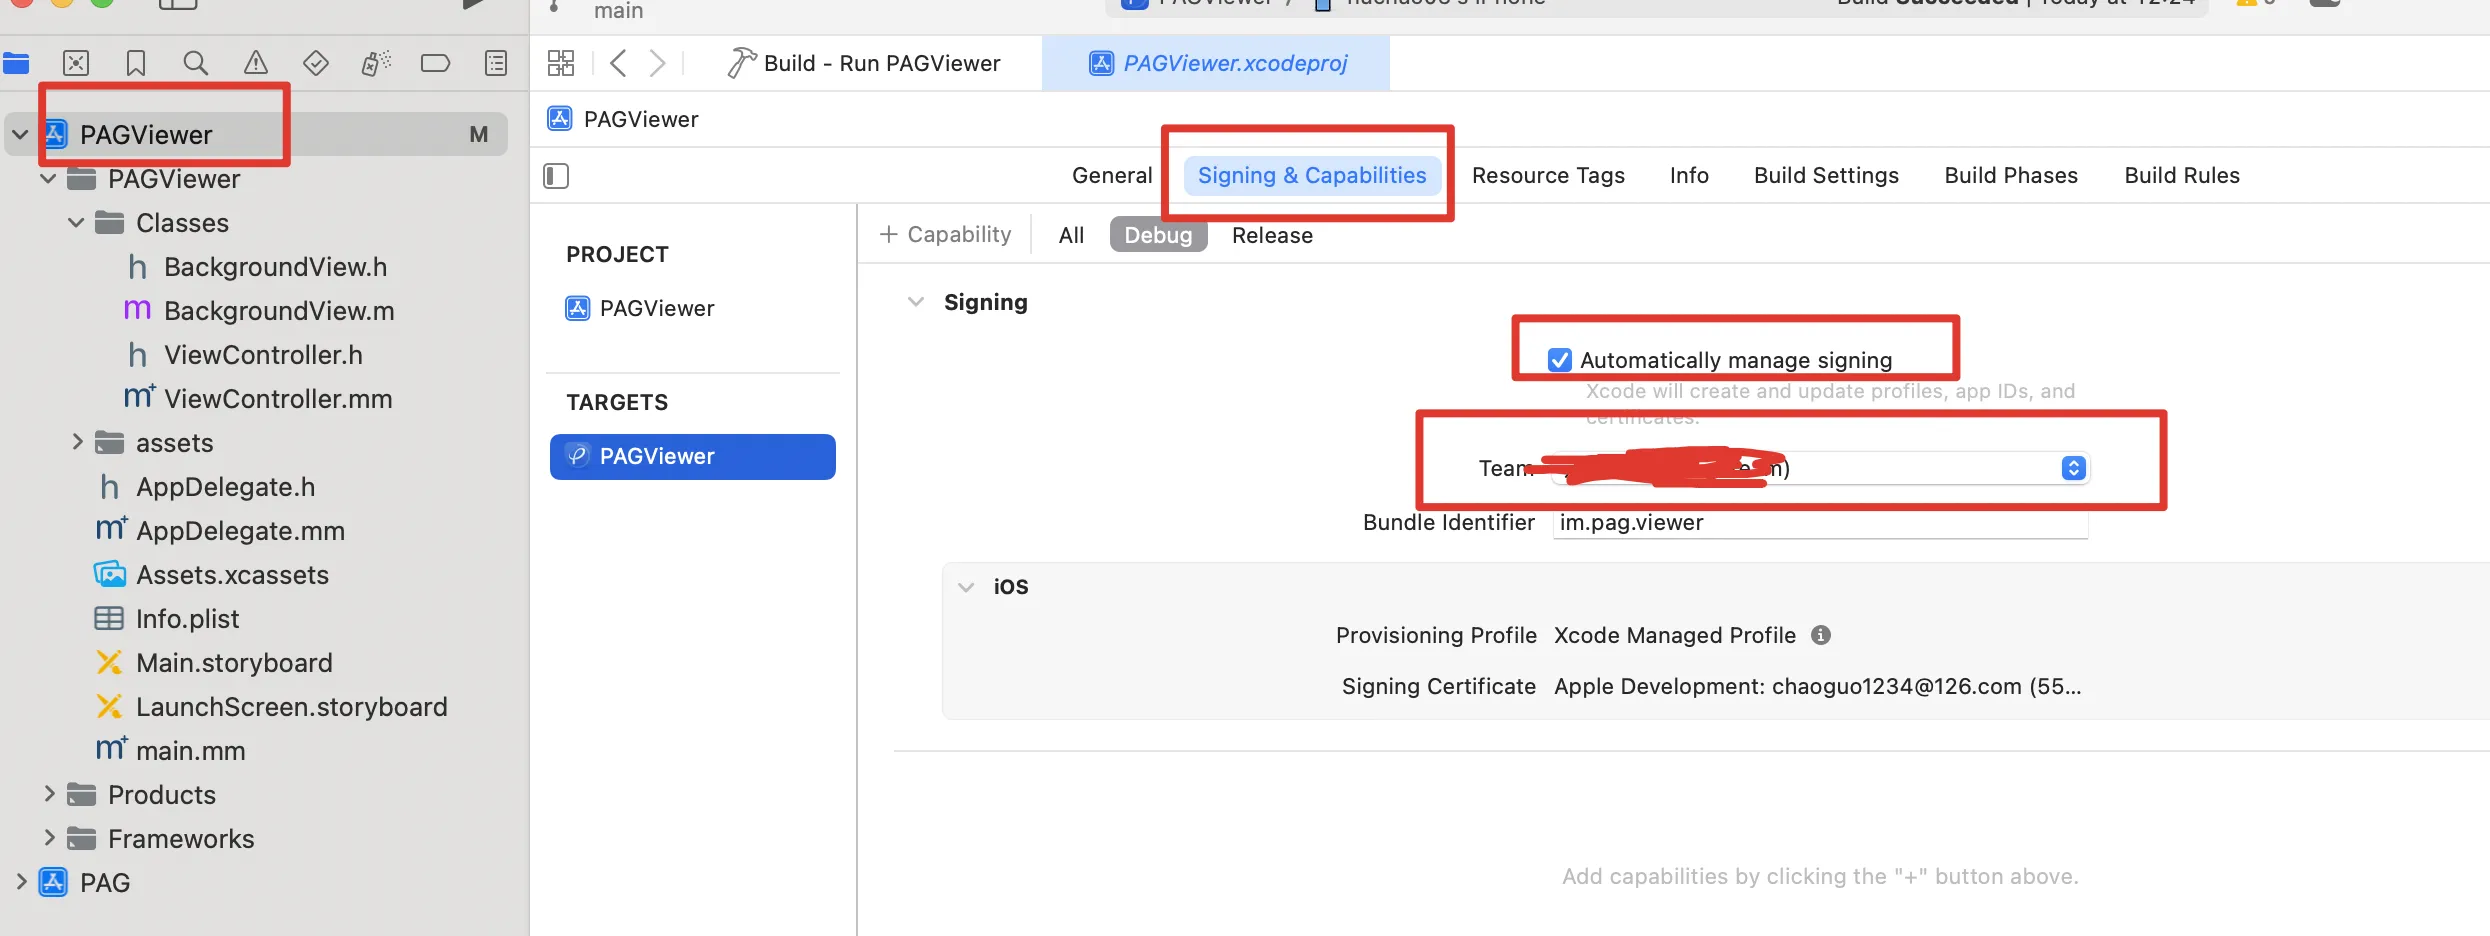2490x936 pixels.
Task: Expand the Frameworks folder
Action: pyautogui.click(x=48, y=838)
